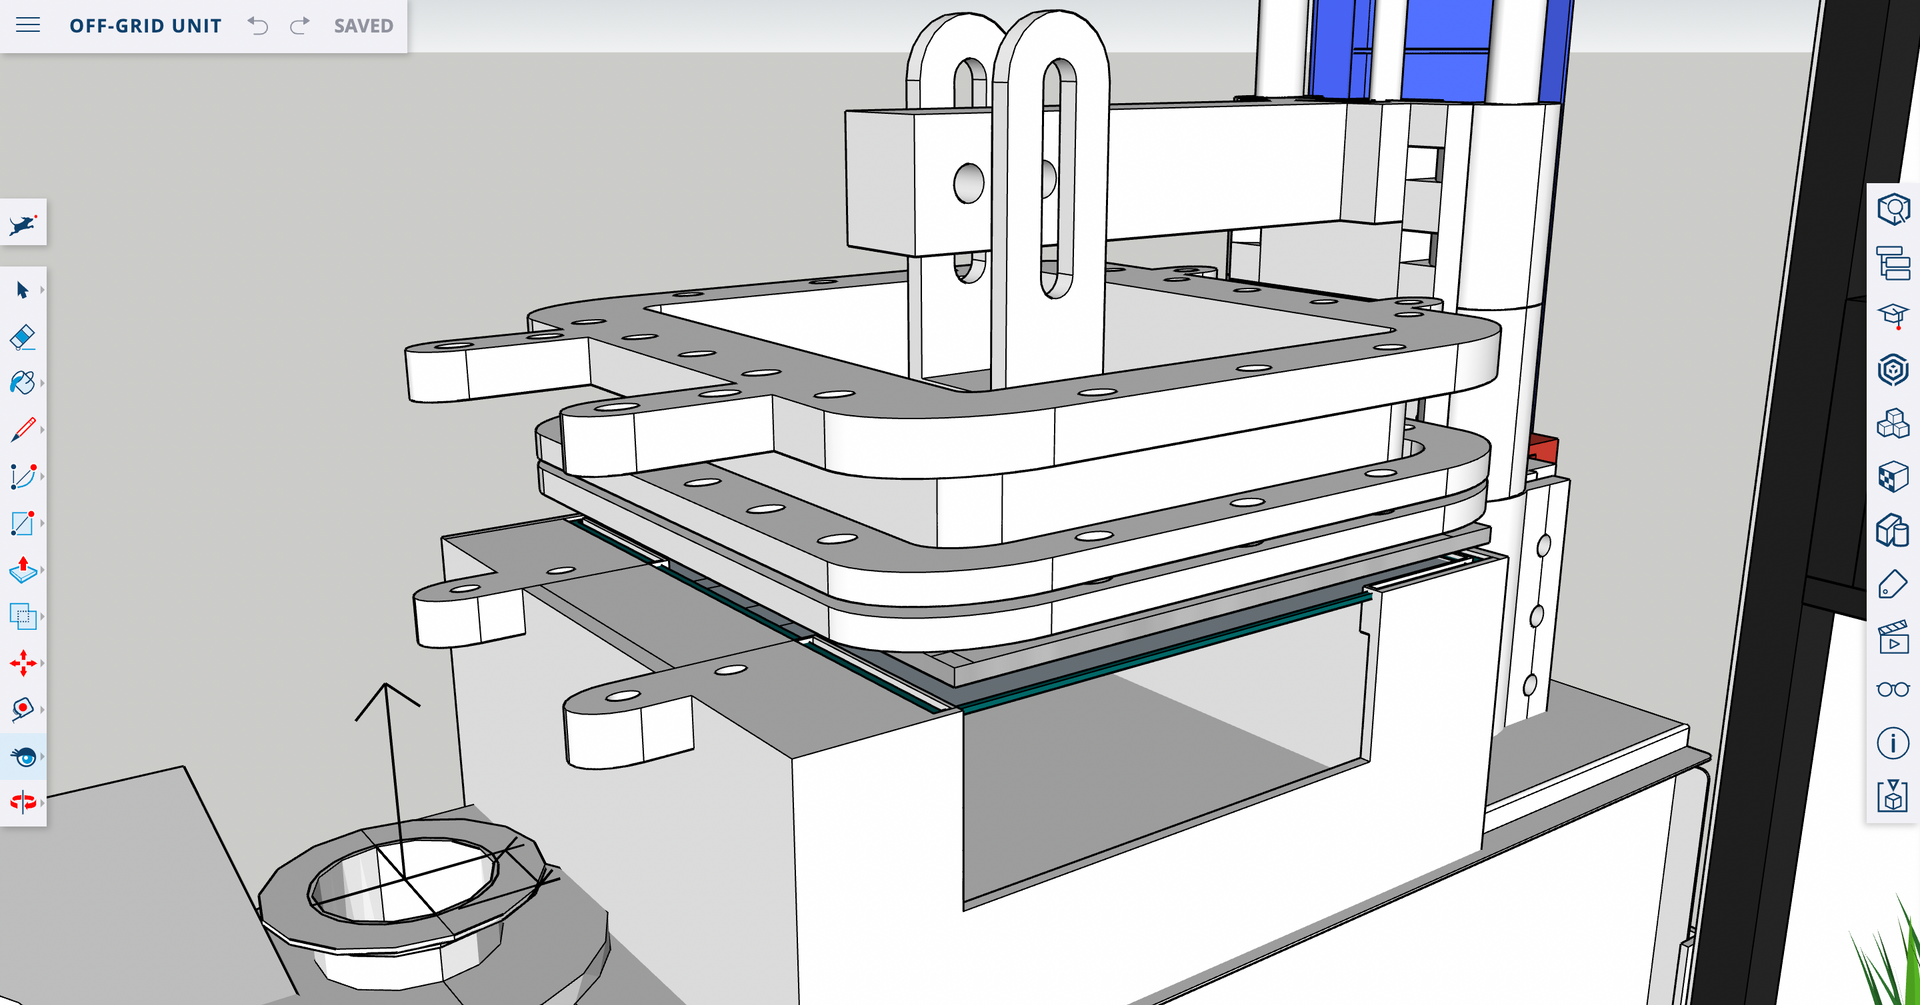Screen dimensions: 1920x1005
Task: Open the Model Info panel
Action: (1893, 743)
